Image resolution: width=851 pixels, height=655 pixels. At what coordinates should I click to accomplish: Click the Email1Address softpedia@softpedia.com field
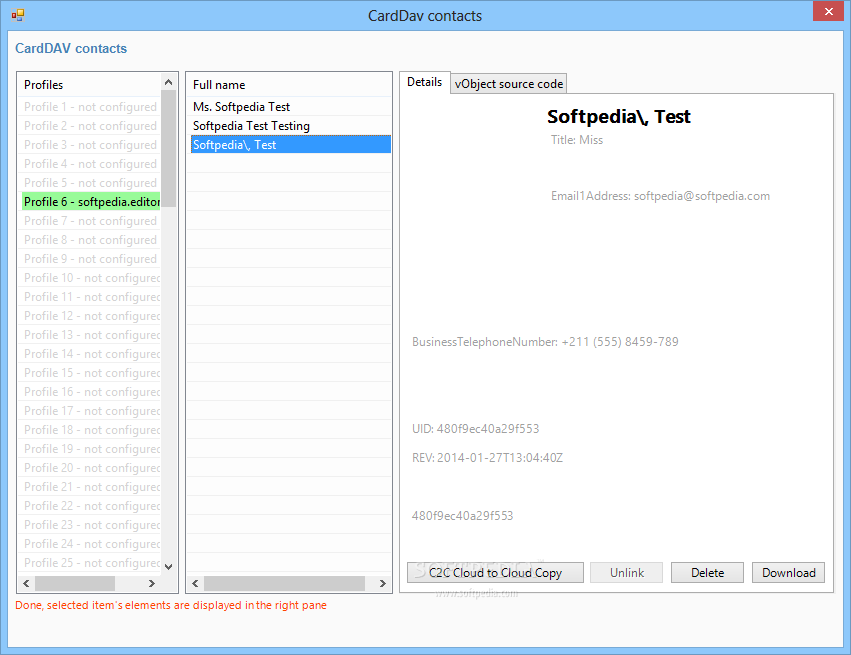(x=660, y=196)
